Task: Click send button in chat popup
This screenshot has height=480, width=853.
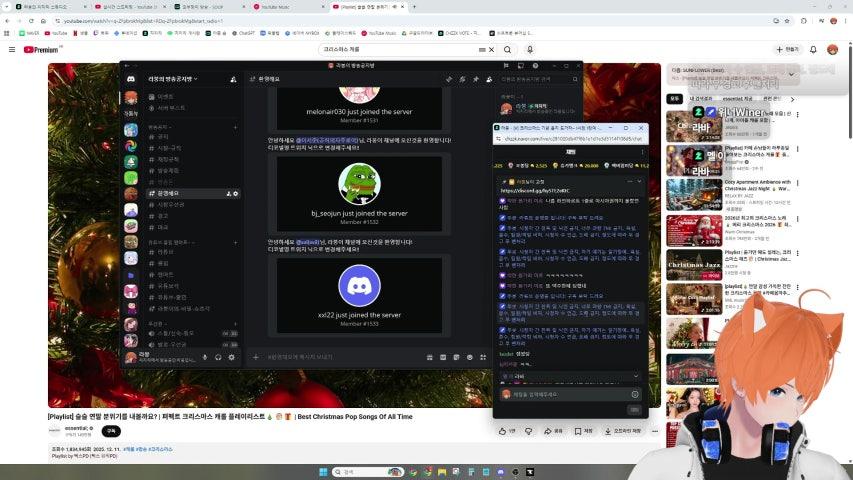Action: point(634,410)
